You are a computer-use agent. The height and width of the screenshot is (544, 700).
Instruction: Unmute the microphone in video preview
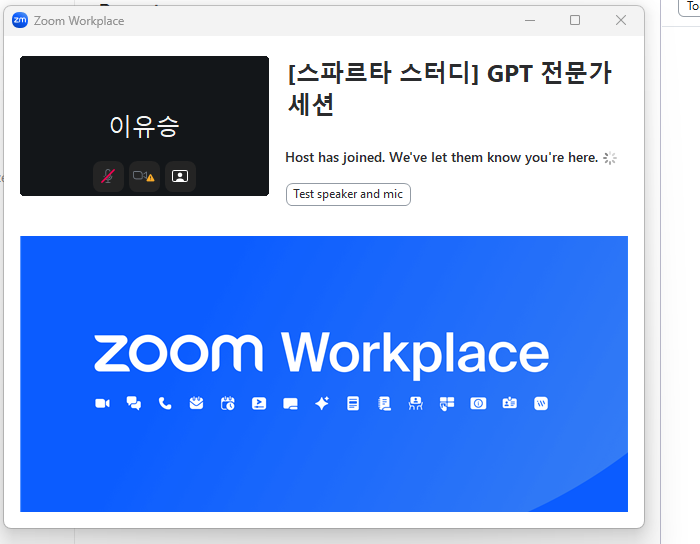click(x=108, y=176)
